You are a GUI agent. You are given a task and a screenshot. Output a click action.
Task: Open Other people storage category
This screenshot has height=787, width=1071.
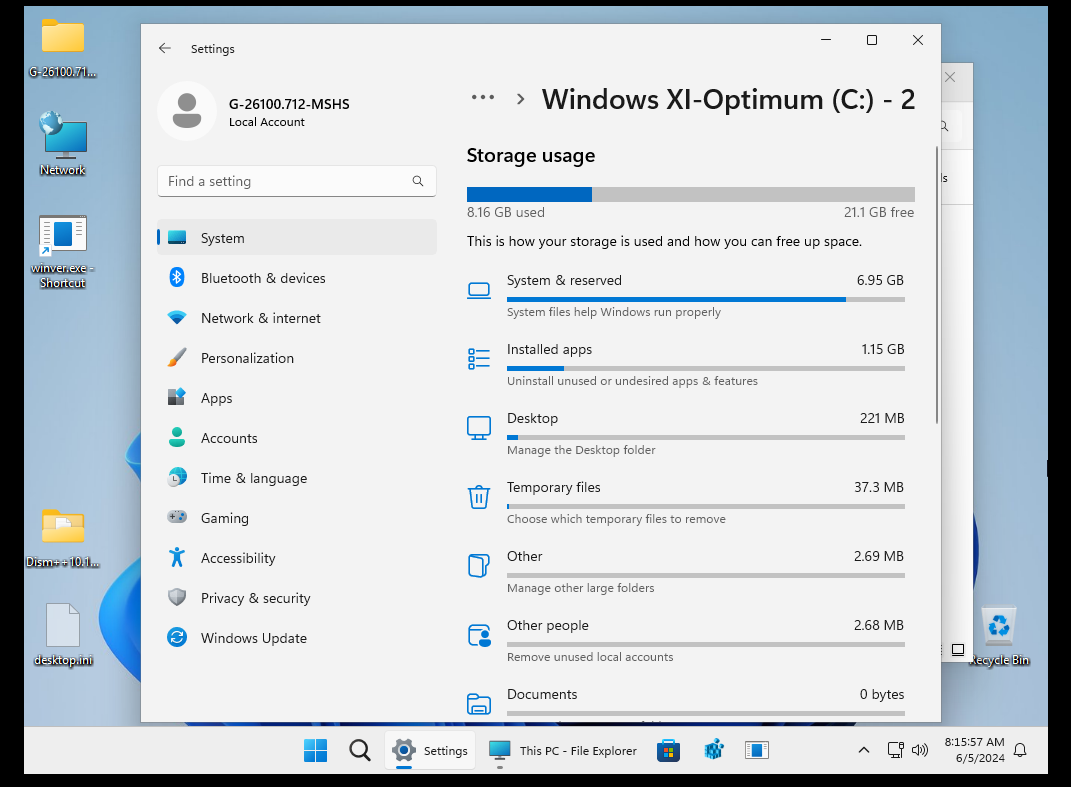click(686, 641)
